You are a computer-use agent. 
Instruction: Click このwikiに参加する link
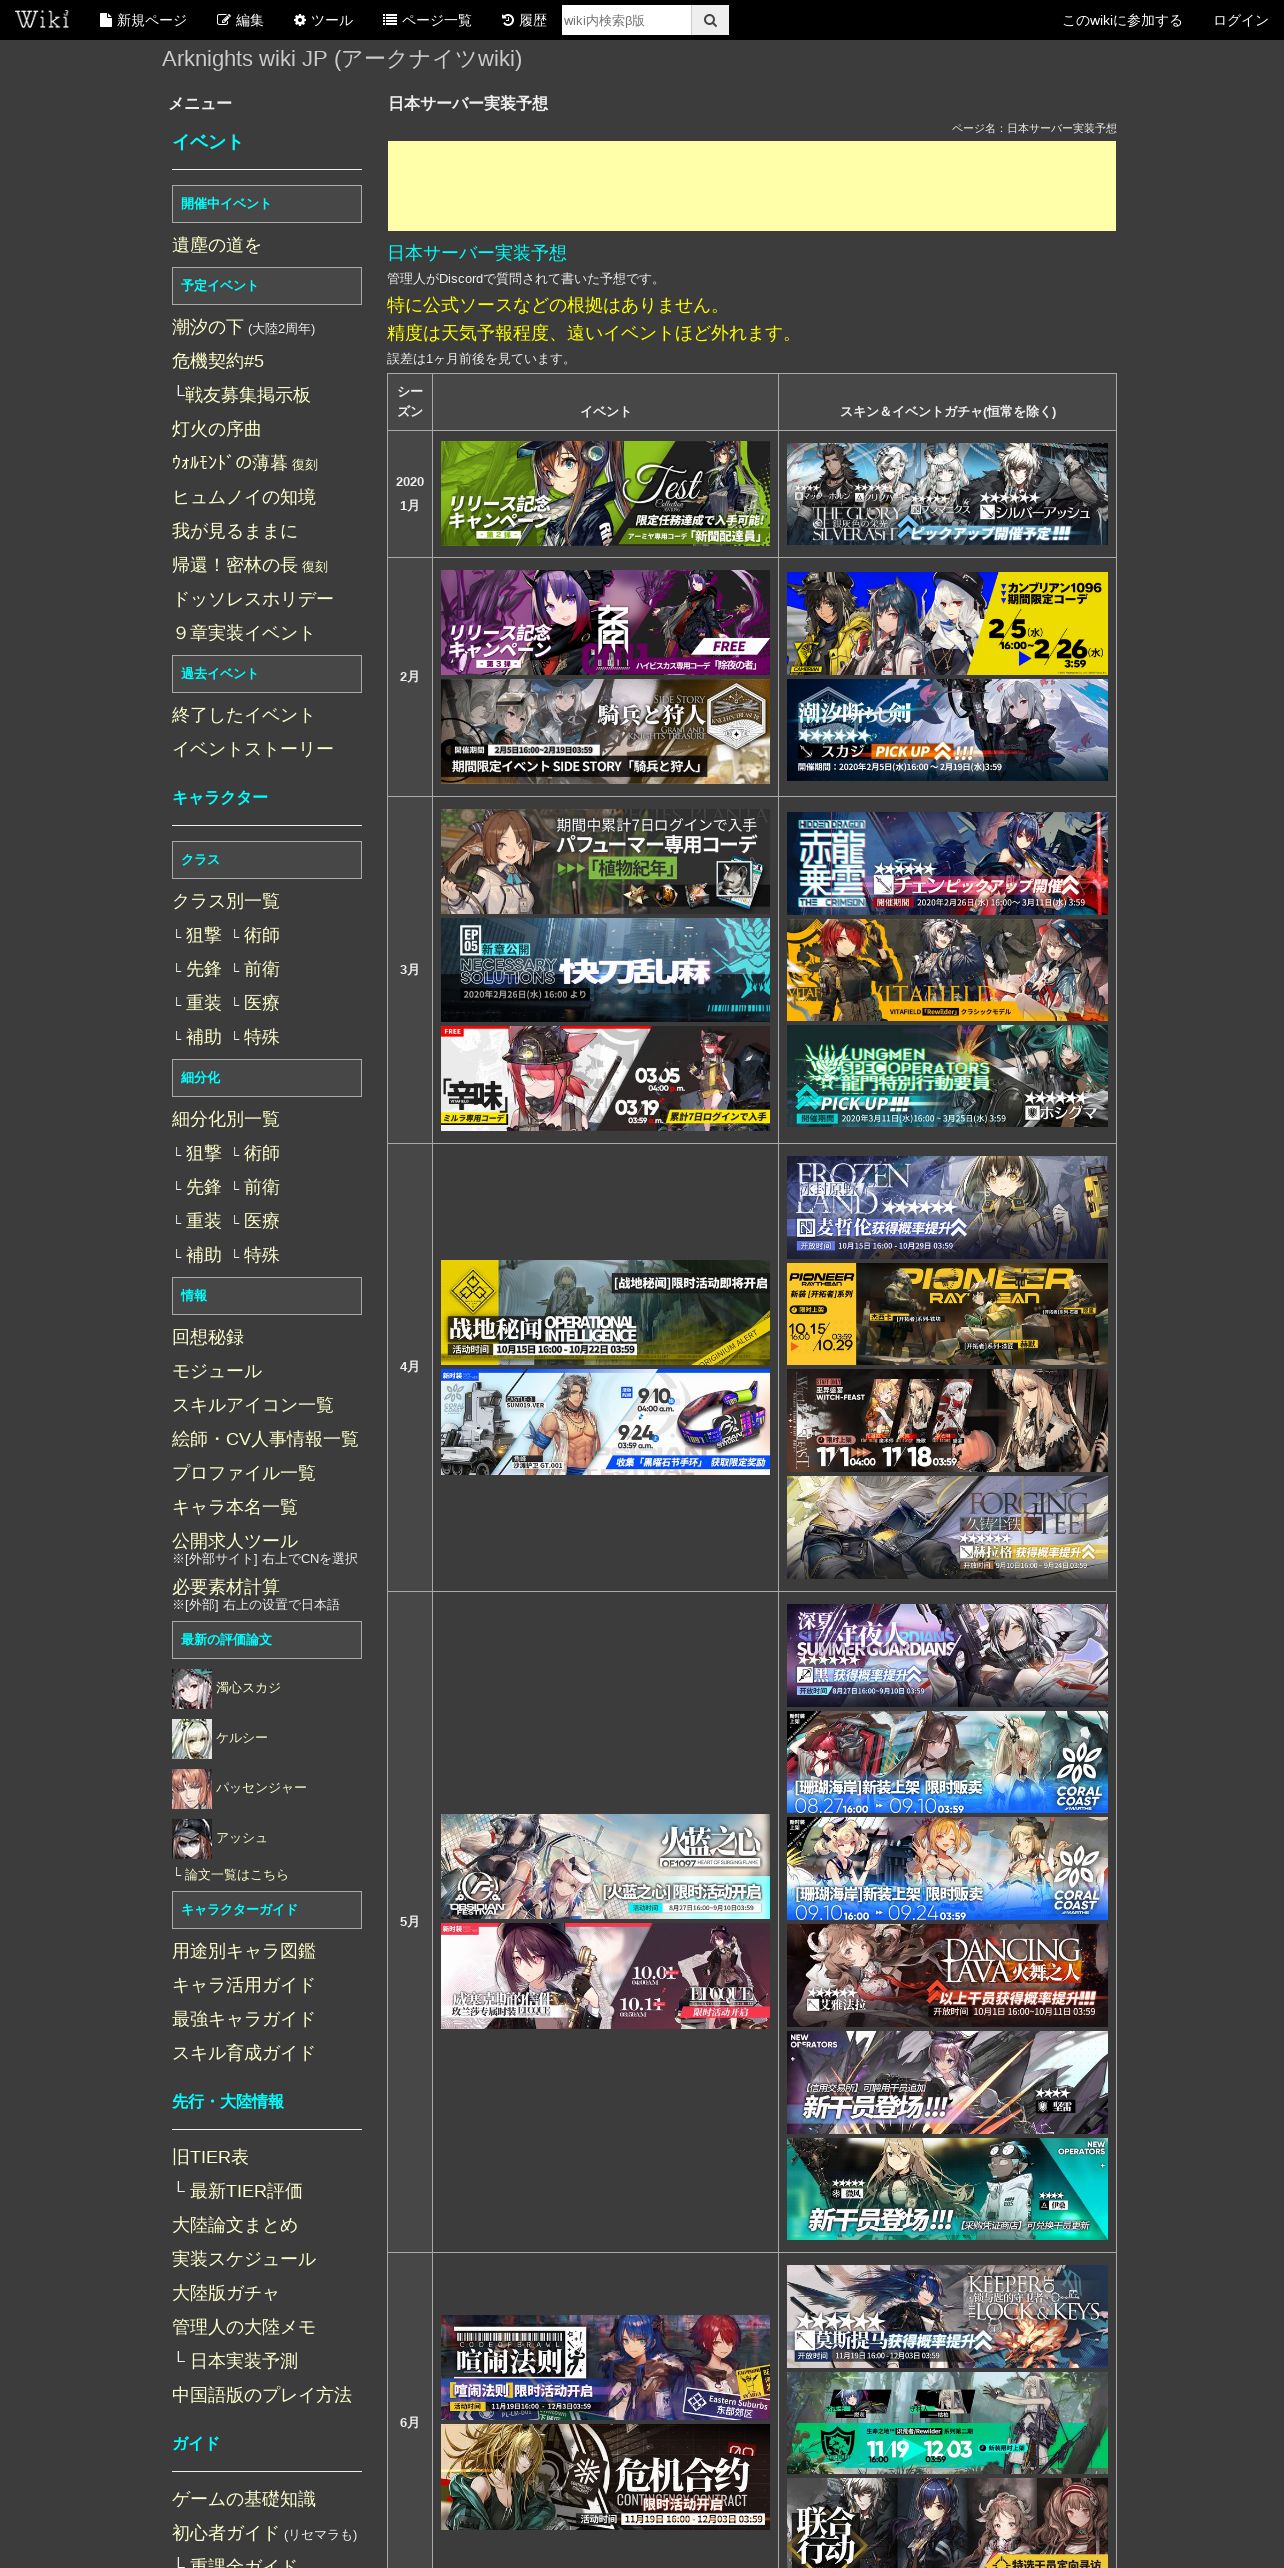click(x=1121, y=20)
